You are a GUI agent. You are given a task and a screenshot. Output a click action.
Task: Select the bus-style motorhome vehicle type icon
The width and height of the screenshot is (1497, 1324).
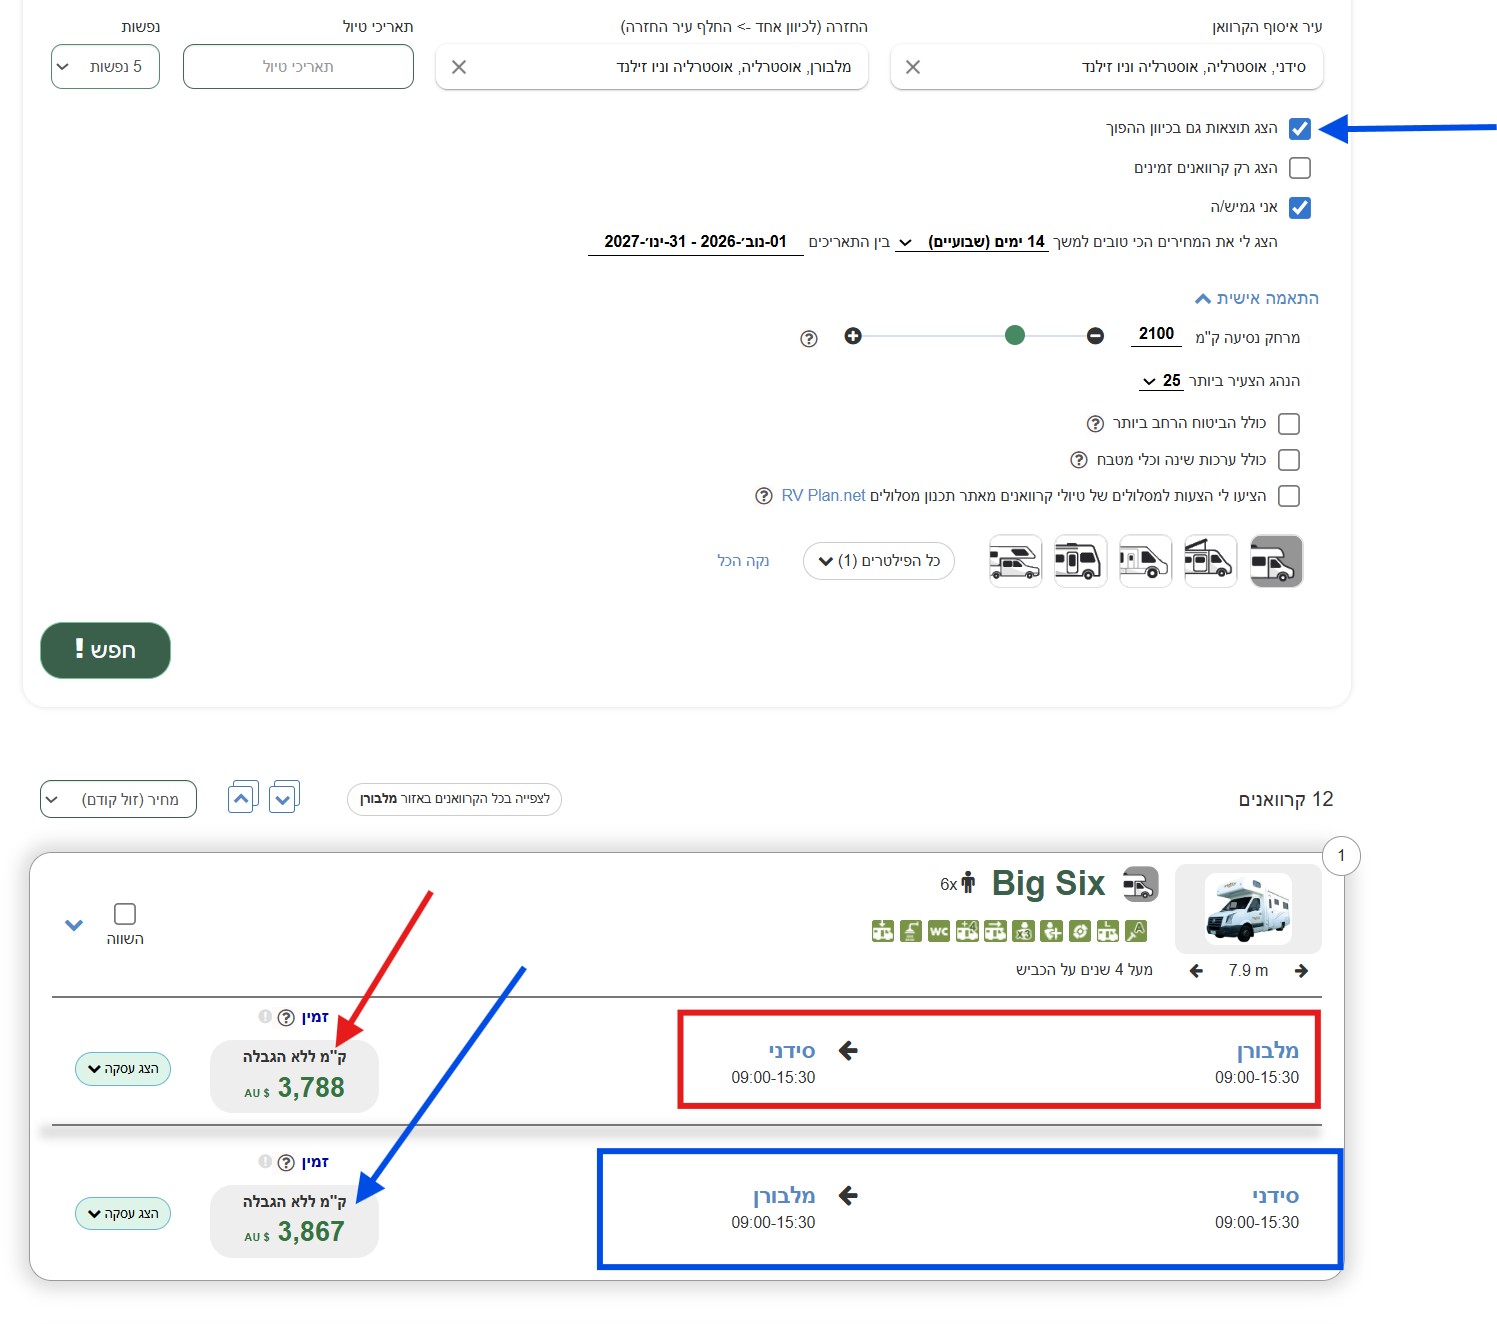1079,561
